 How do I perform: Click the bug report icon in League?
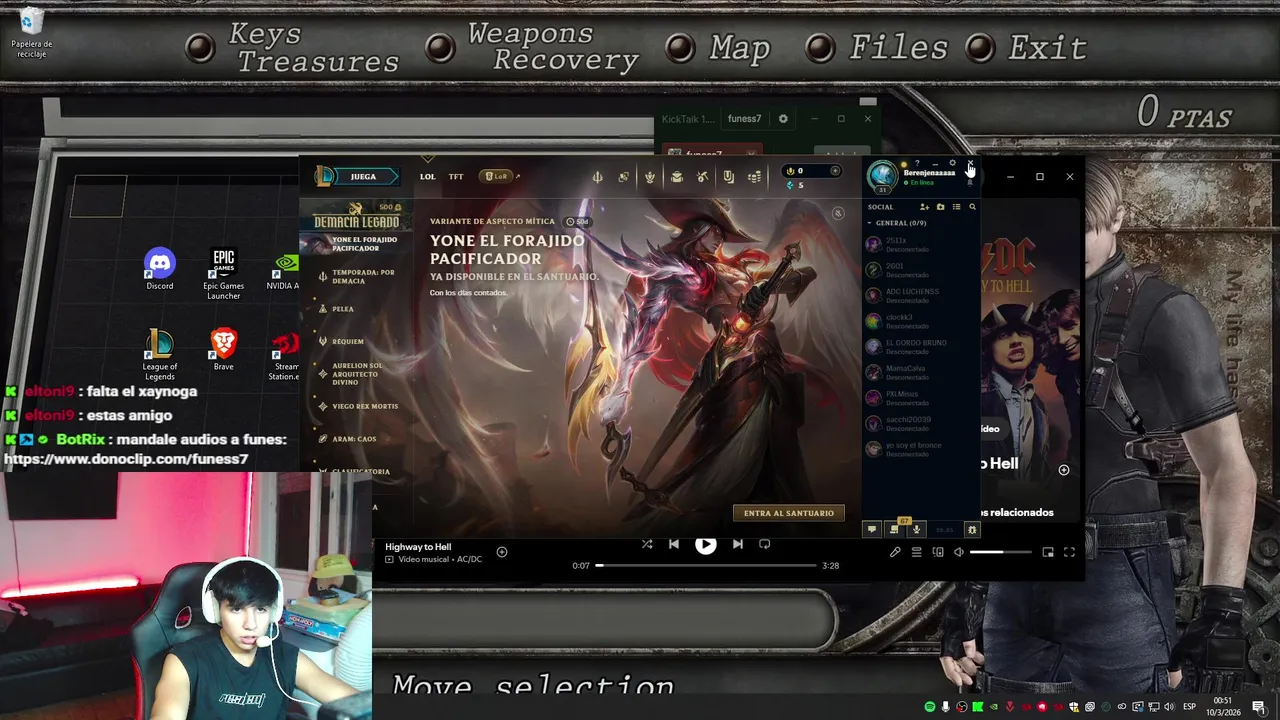(972, 529)
